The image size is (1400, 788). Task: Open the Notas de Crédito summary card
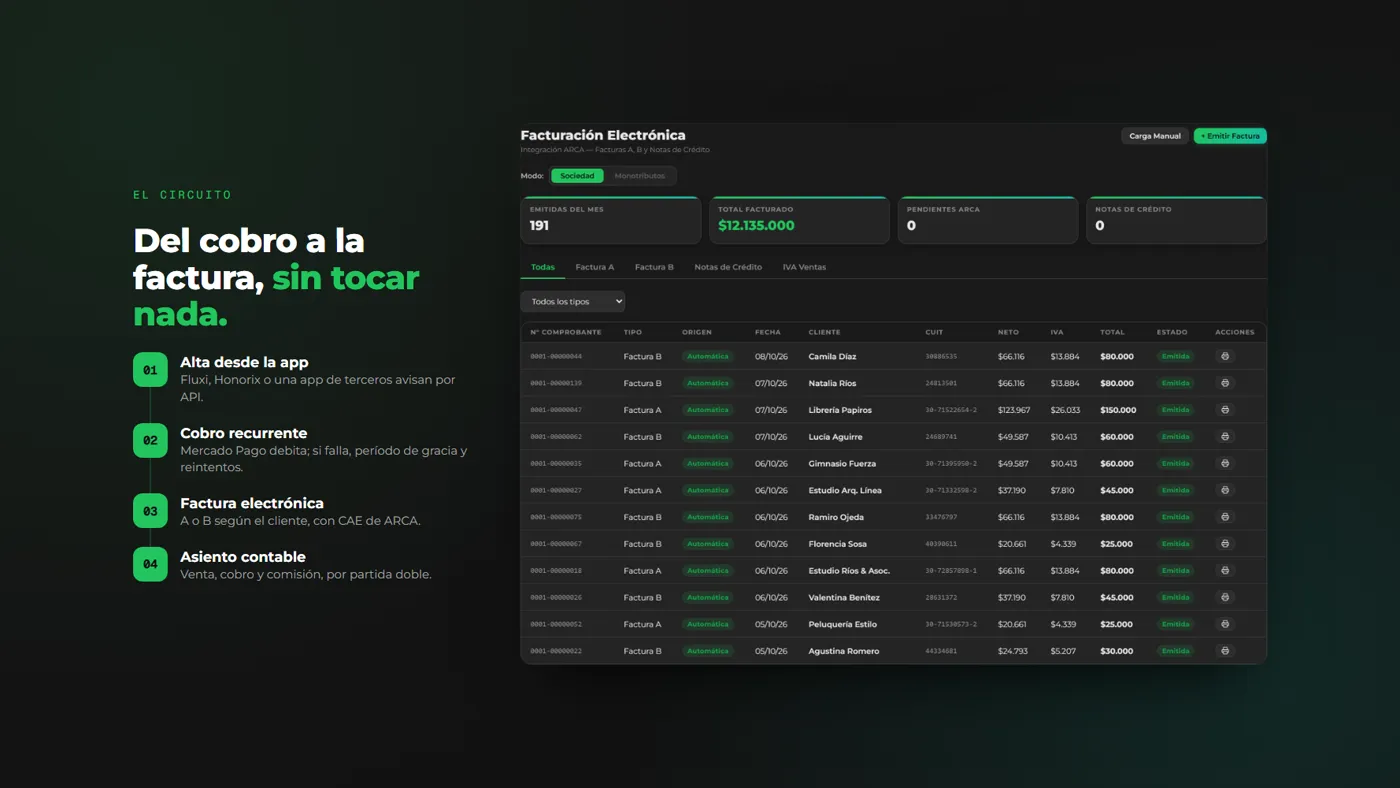pos(1176,220)
